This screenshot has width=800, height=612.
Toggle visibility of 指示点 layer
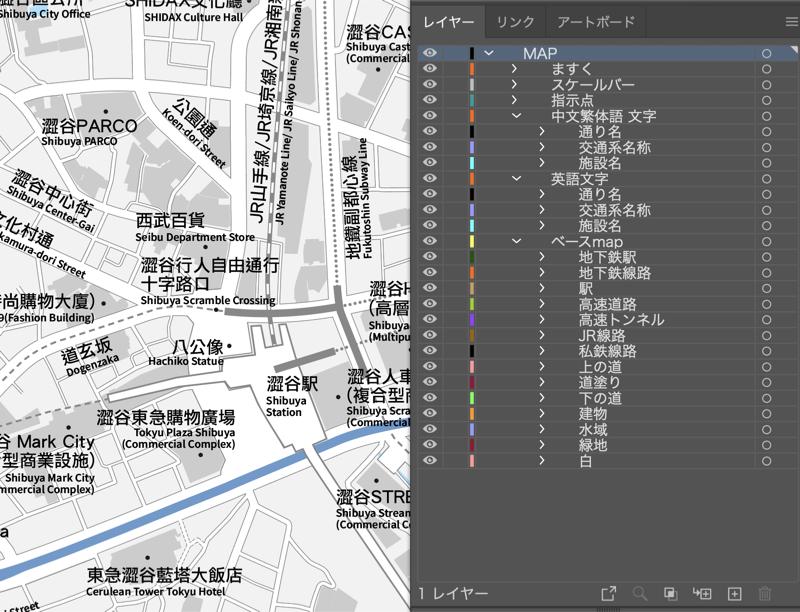[430, 100]
